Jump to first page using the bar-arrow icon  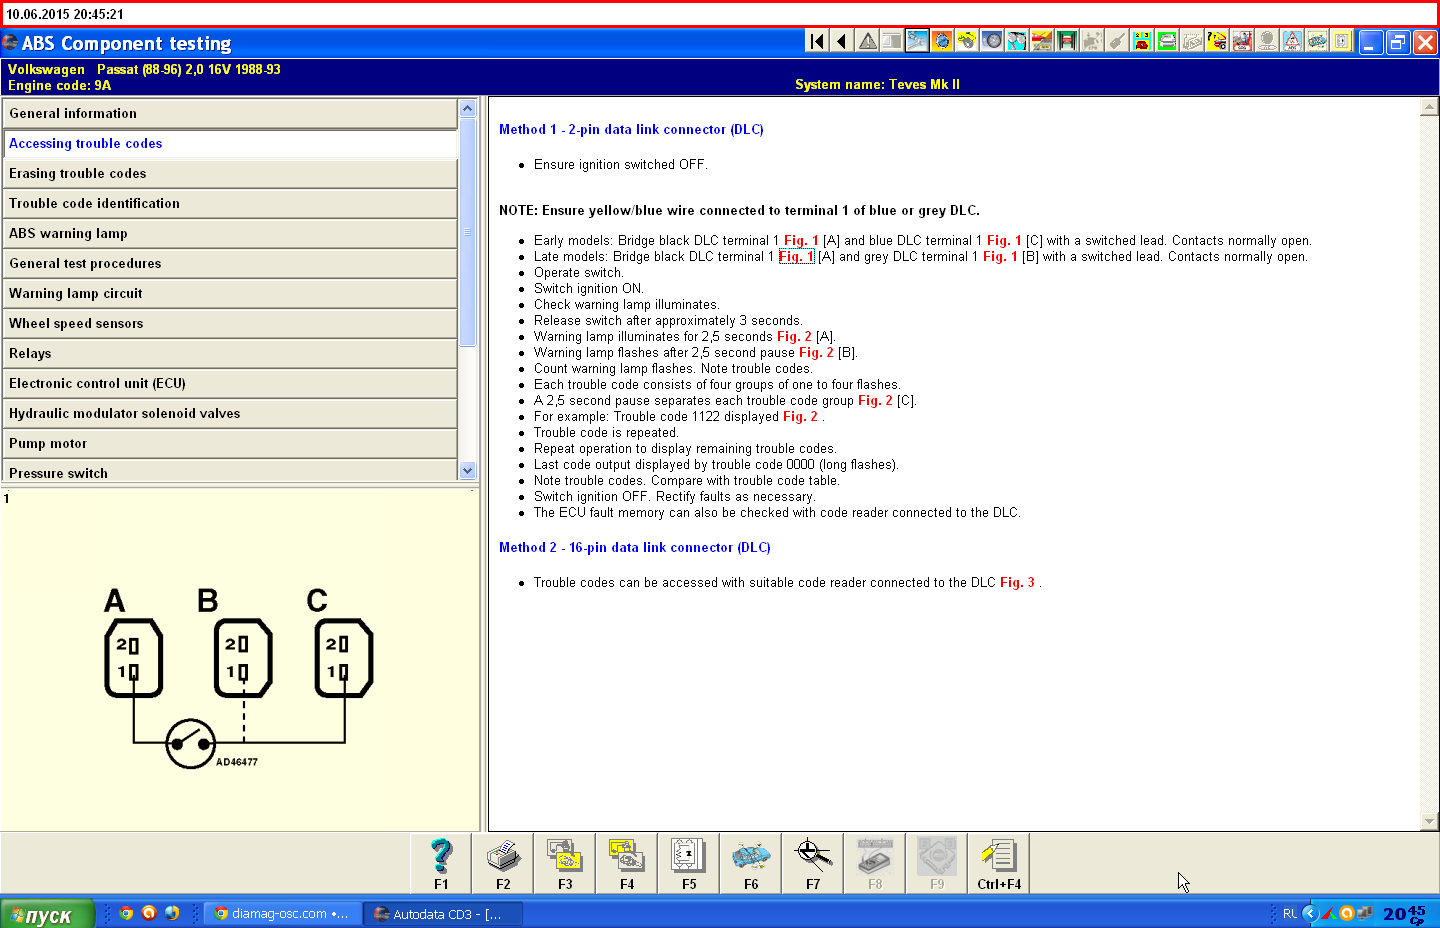[x=817, y=41]
